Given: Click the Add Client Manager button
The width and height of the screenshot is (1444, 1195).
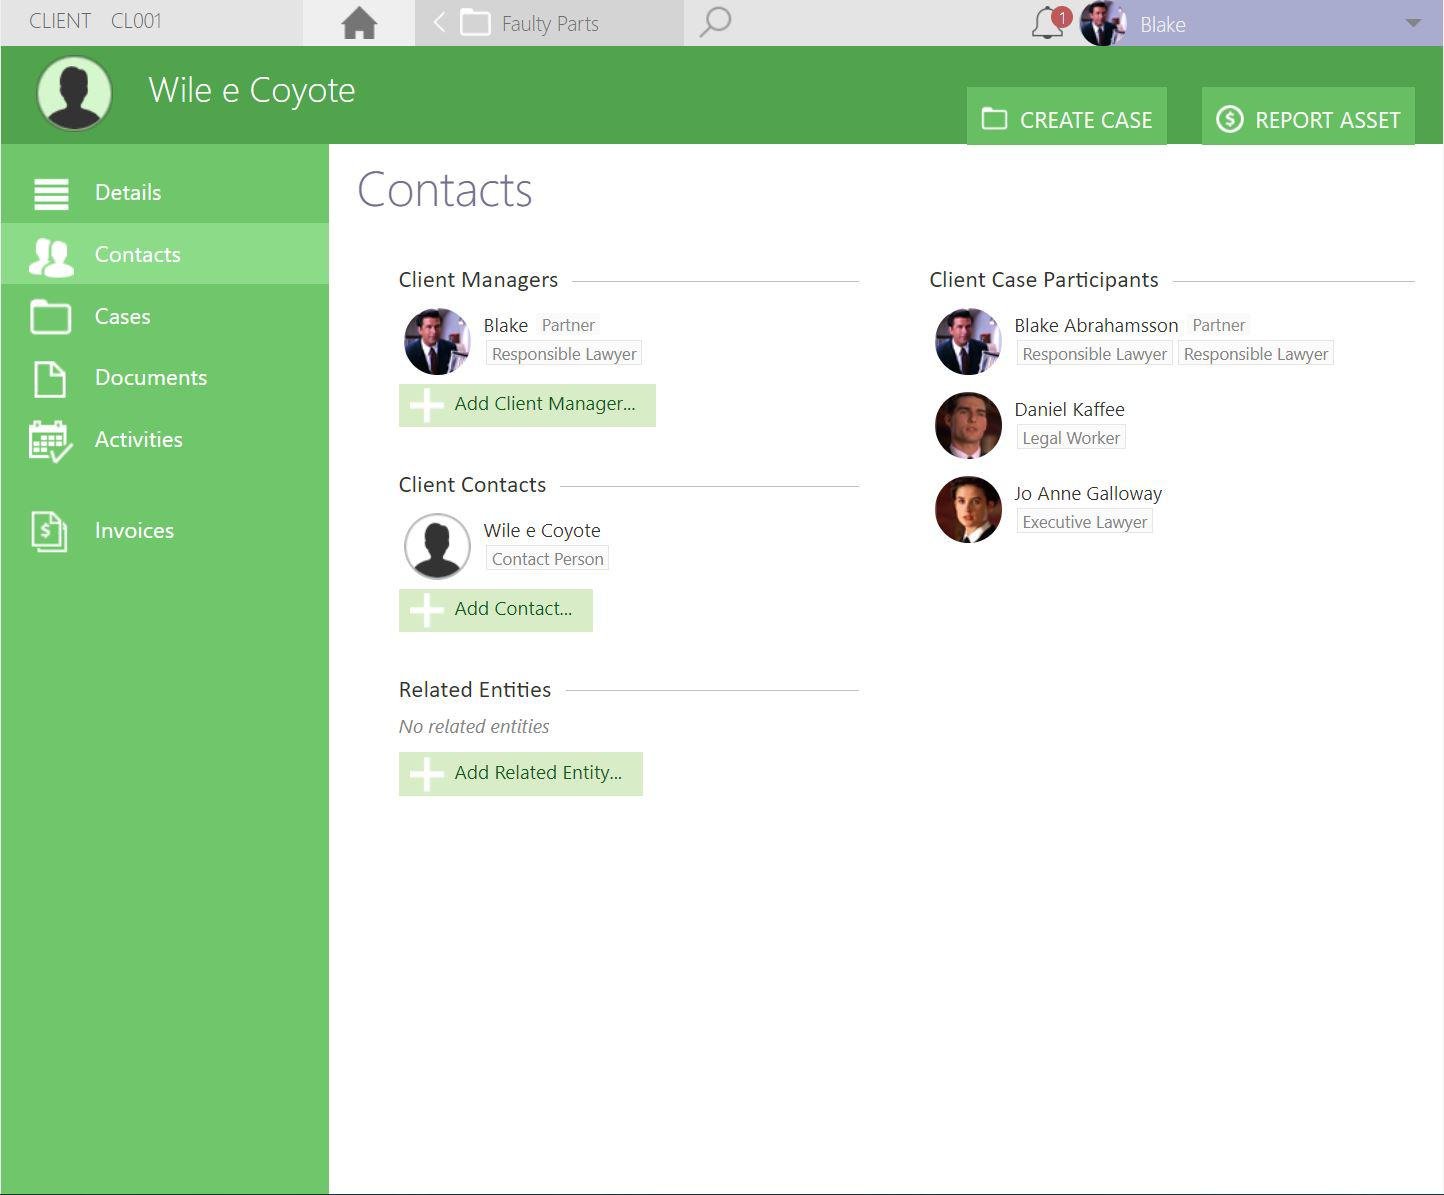Looking at the screenshot, I should pos(527,405).
